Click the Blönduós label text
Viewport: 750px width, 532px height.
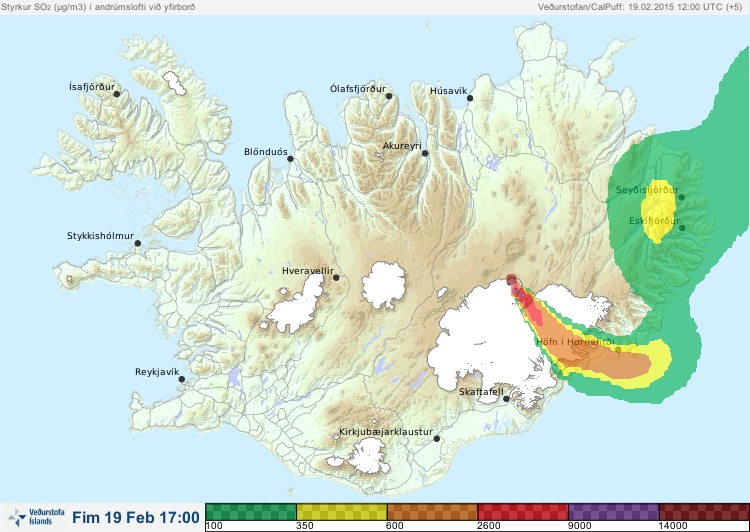coord(266,152)
